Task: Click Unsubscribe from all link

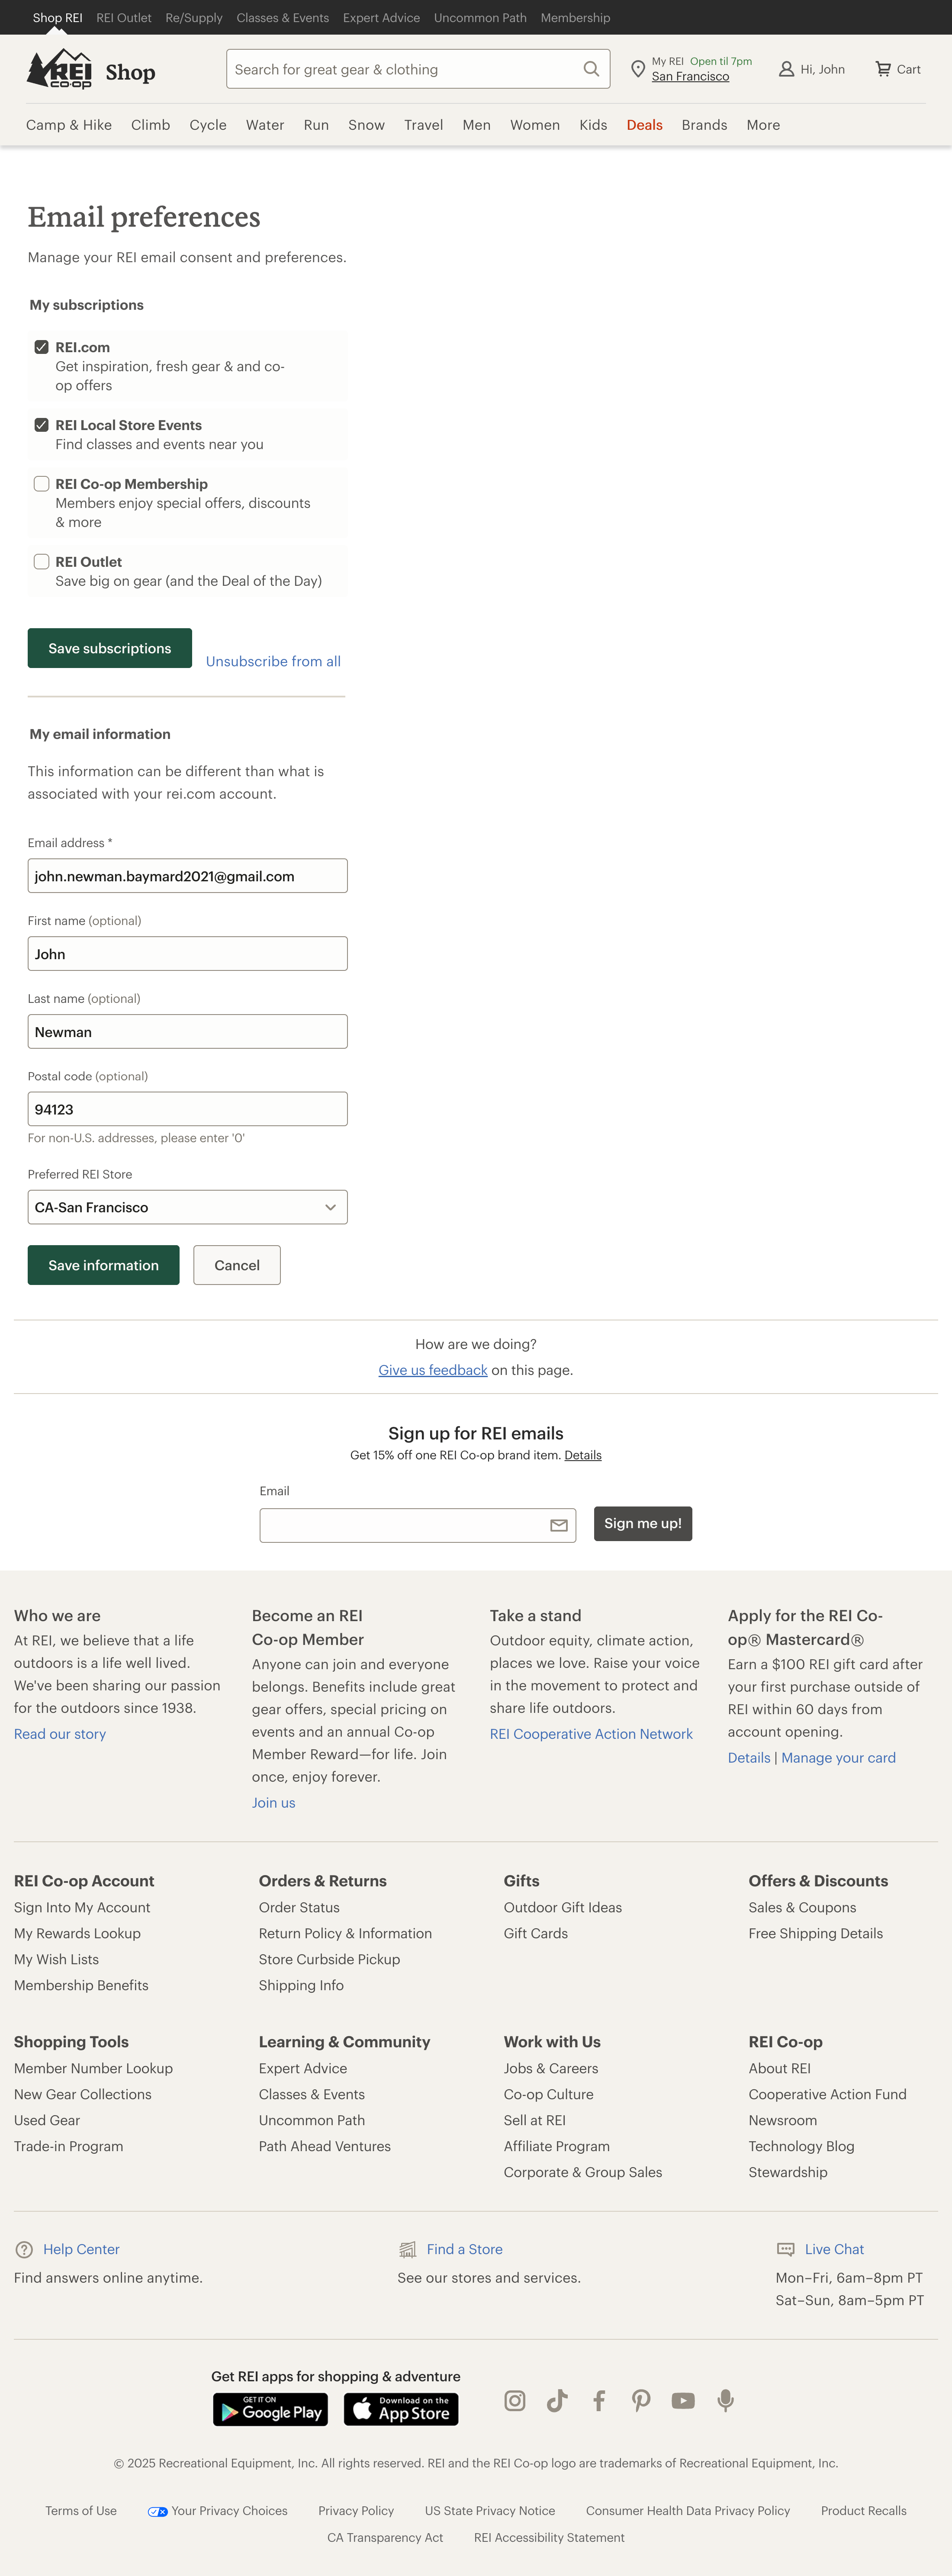Action: (x=273, y=661)
